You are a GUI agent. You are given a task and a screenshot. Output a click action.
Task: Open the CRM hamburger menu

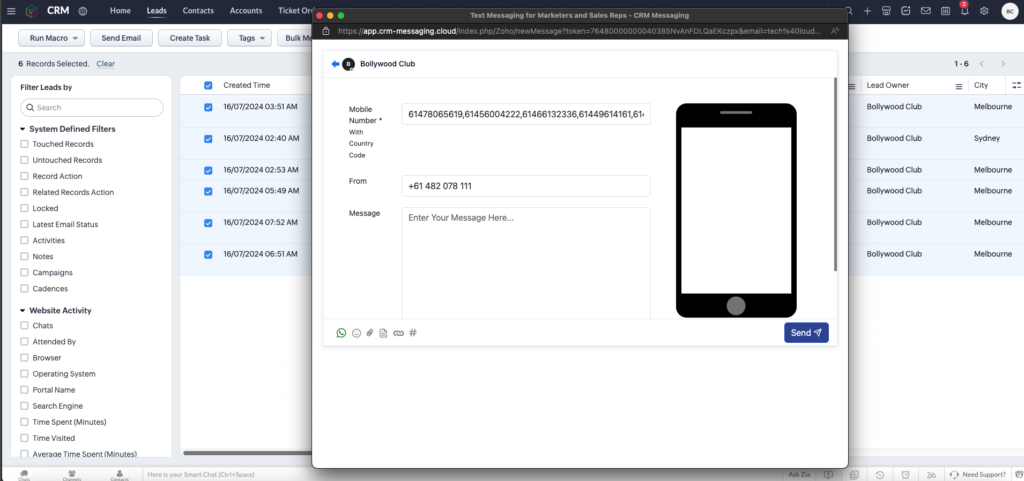[x=11, y=11]
